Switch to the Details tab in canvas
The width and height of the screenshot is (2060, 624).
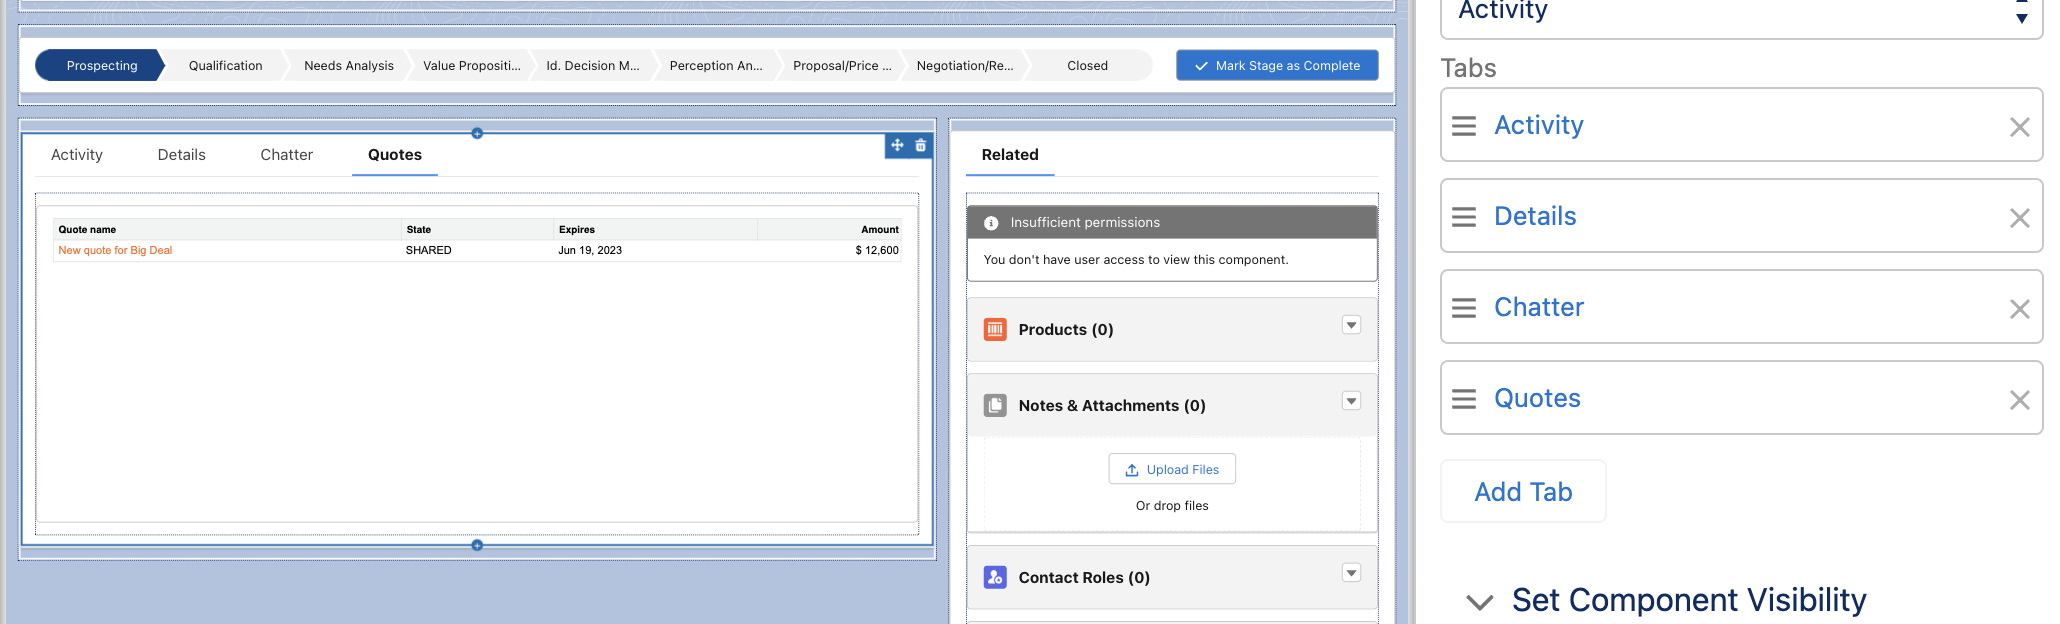182,155
